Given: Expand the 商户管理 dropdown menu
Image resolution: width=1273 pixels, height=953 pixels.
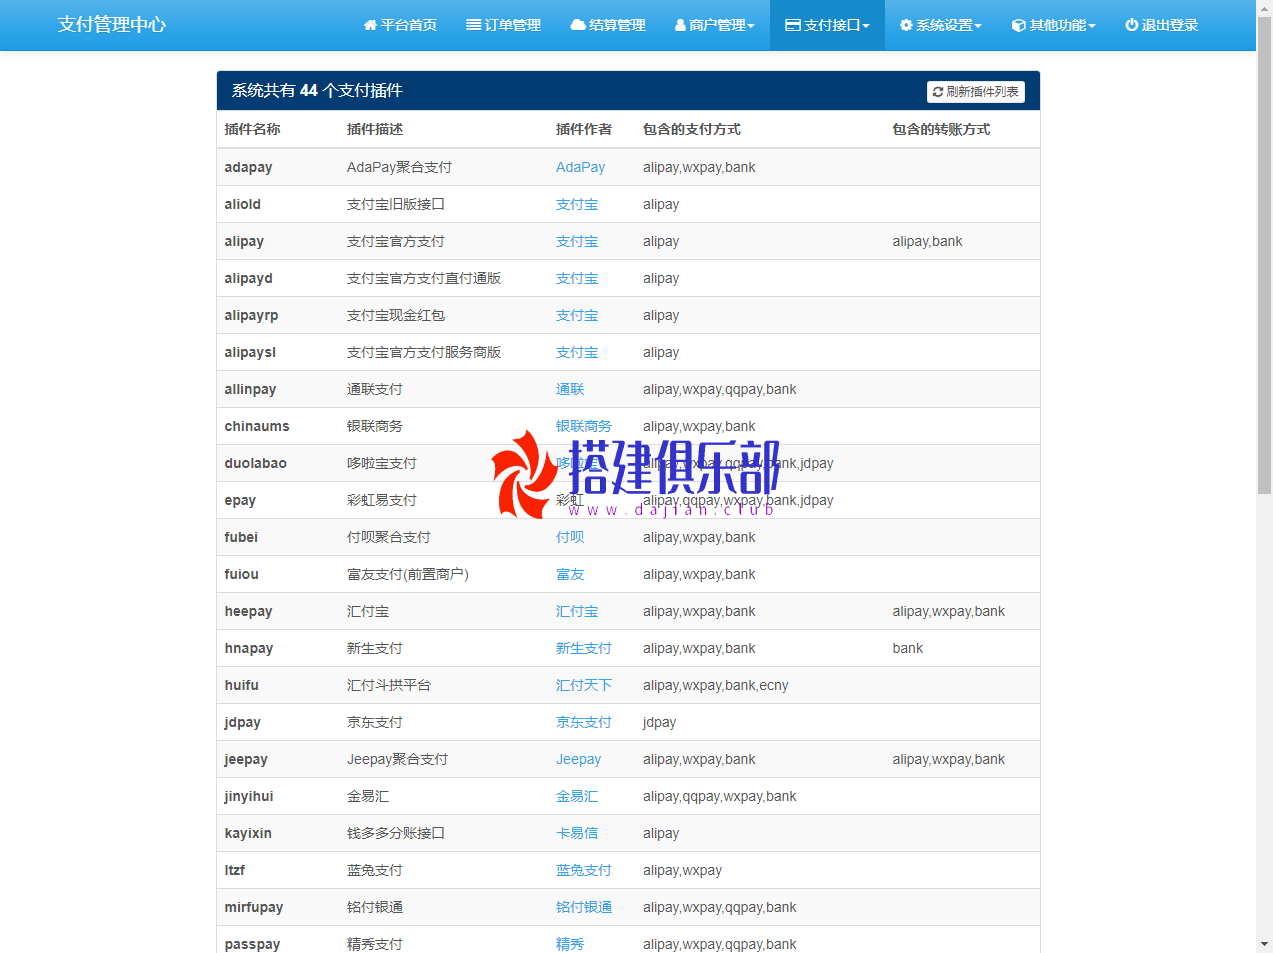Looking at the screenshot, I should (x=715, y=25).
